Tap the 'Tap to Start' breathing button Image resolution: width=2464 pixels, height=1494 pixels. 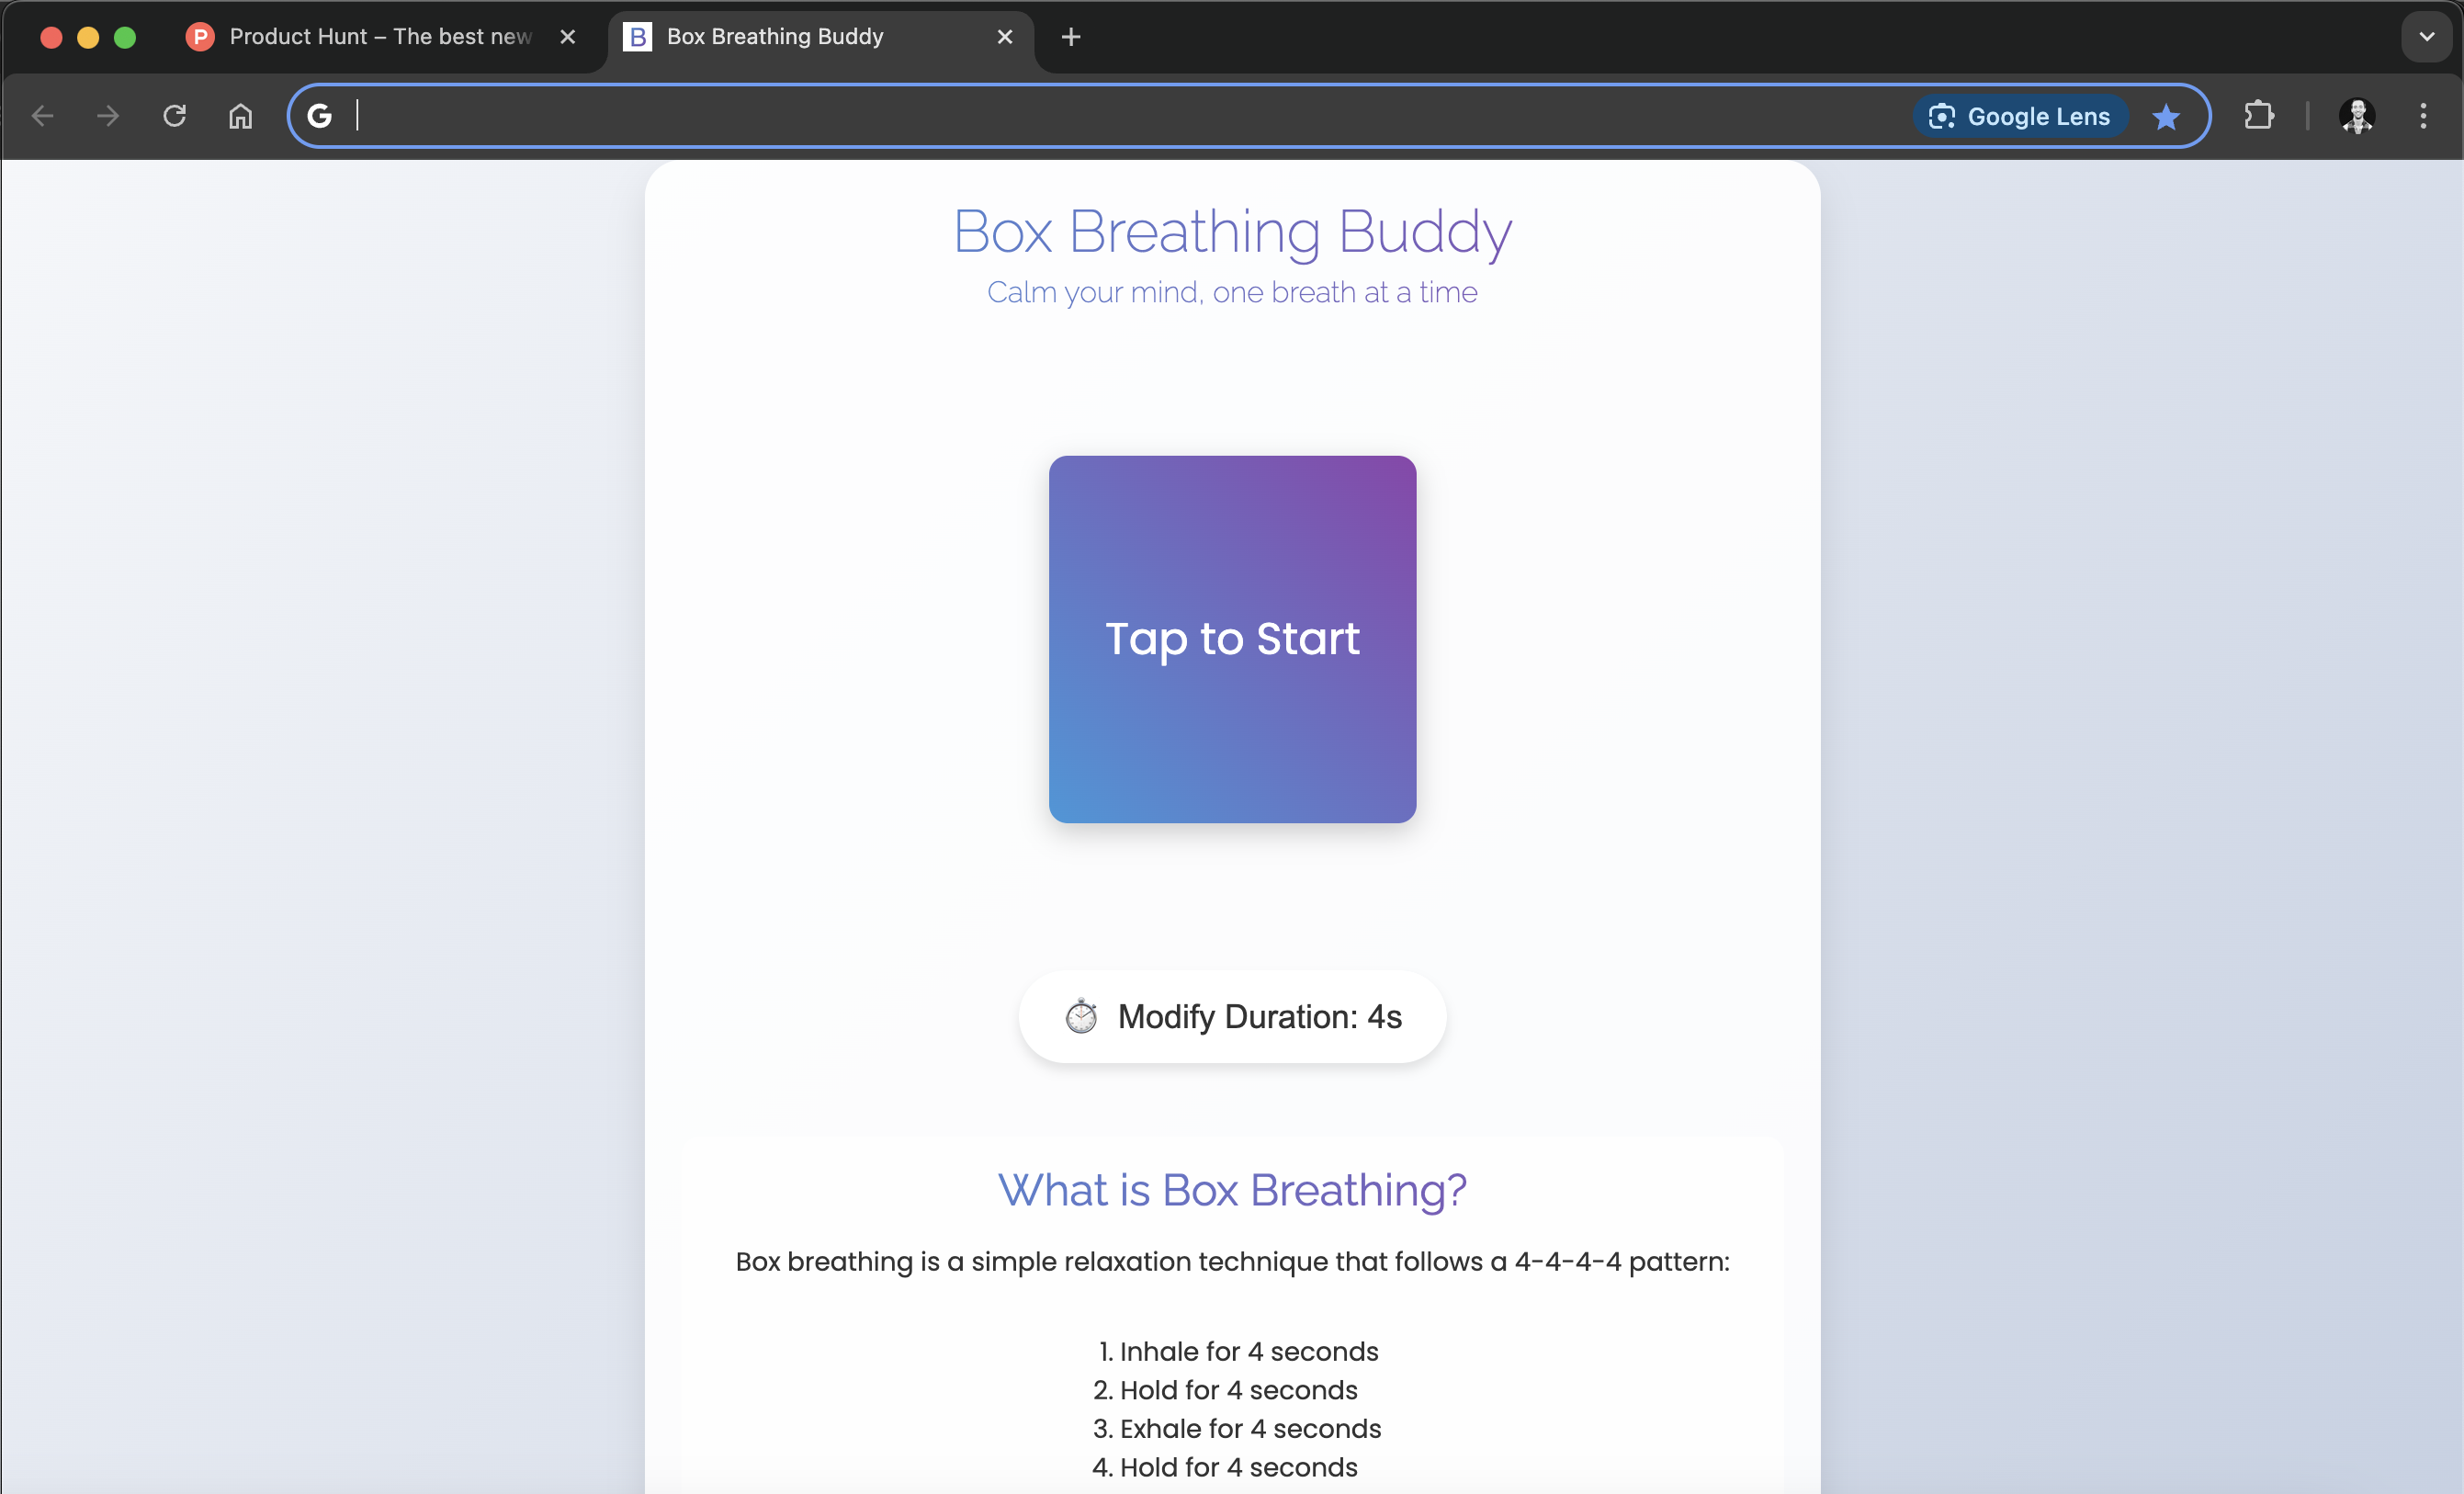coord(1232,639)
